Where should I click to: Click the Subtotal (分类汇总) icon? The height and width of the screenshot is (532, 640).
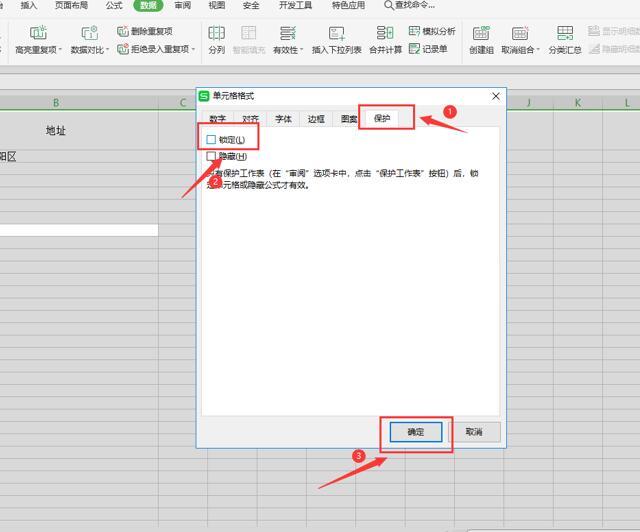coord(565,33)
